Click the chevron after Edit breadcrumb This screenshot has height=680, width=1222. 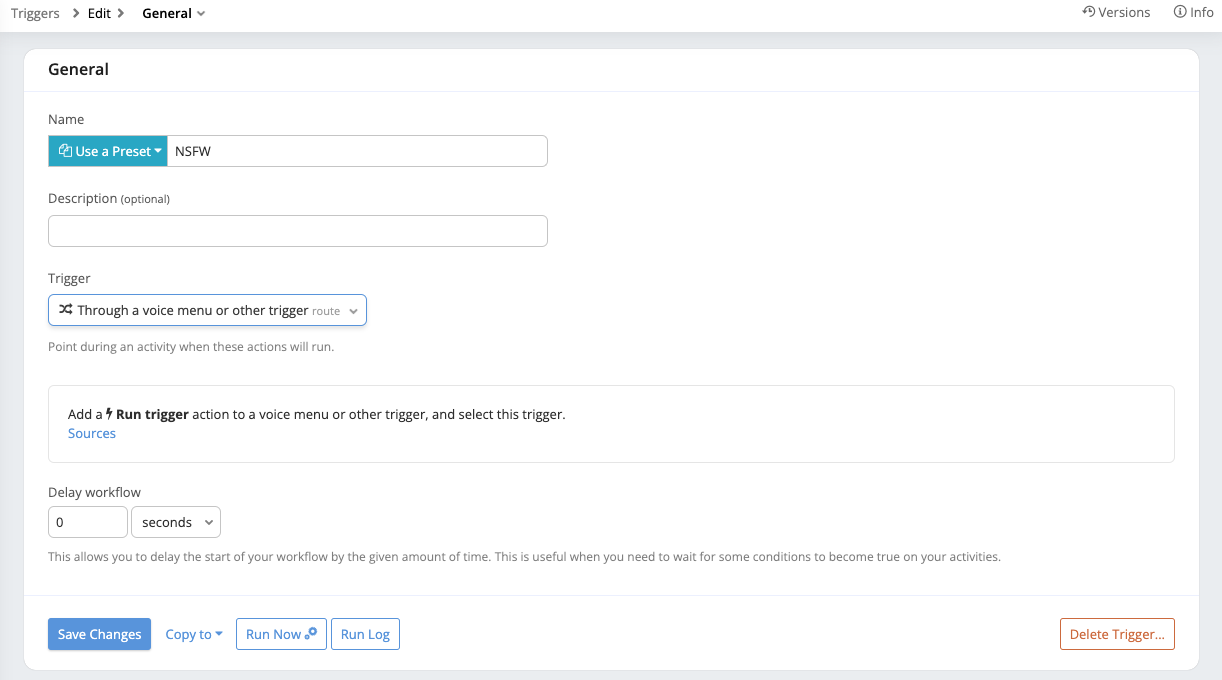[x=120, y=13]
